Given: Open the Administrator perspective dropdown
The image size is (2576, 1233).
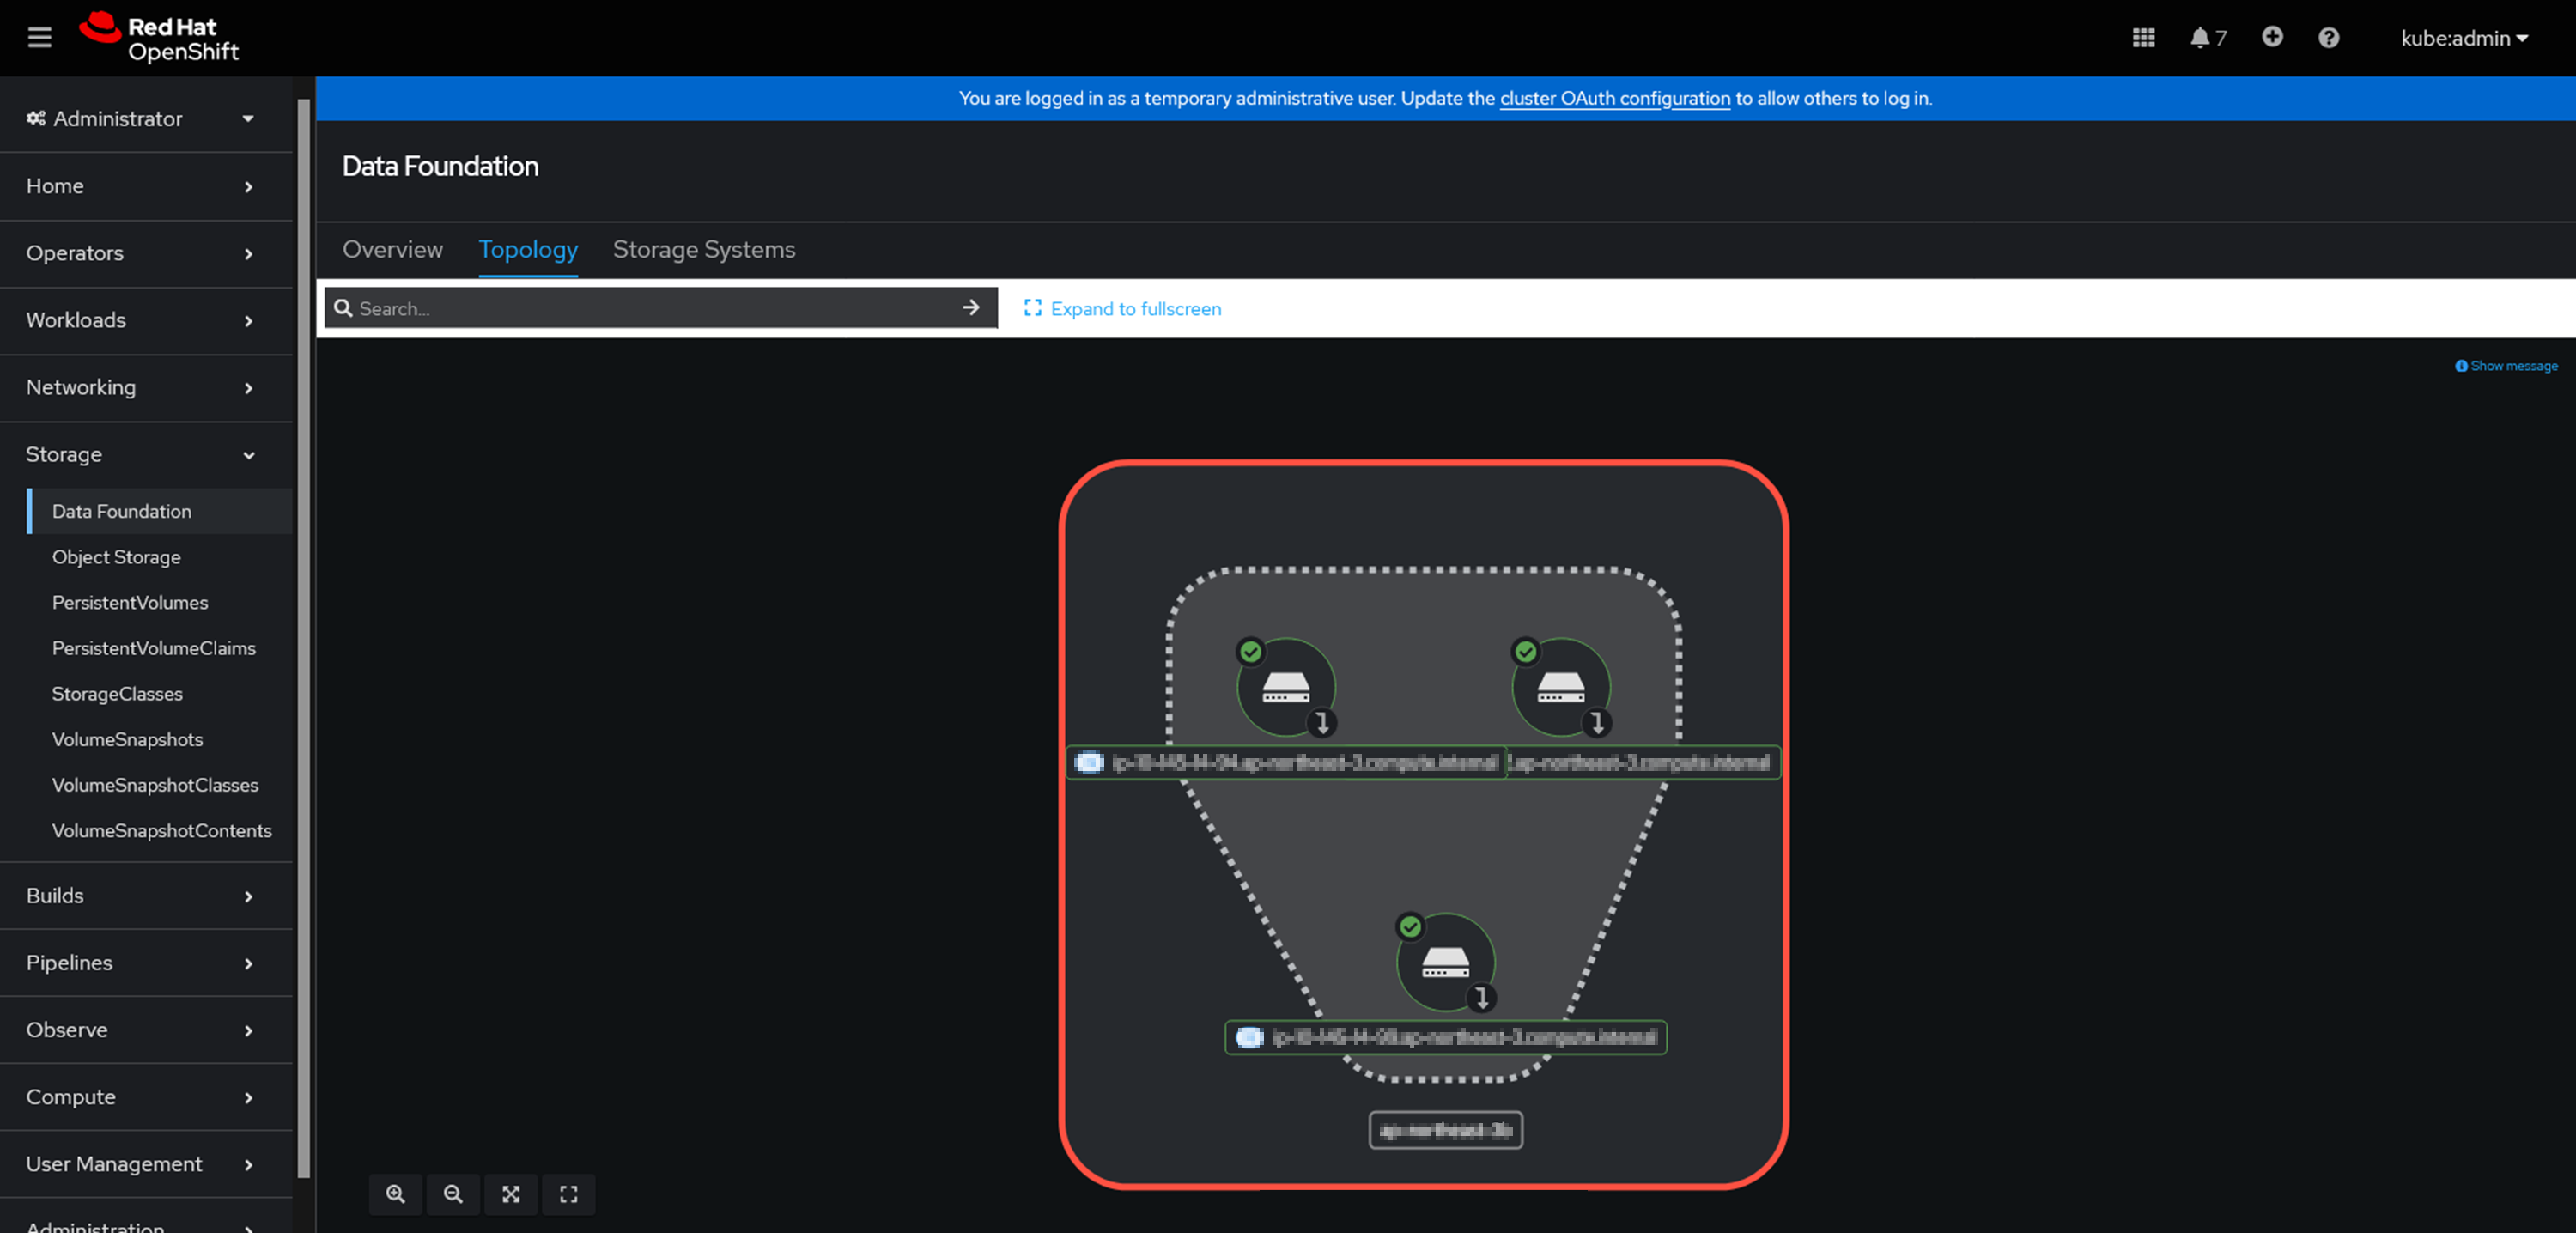Looking at the screenshot, I should (140, 118).
